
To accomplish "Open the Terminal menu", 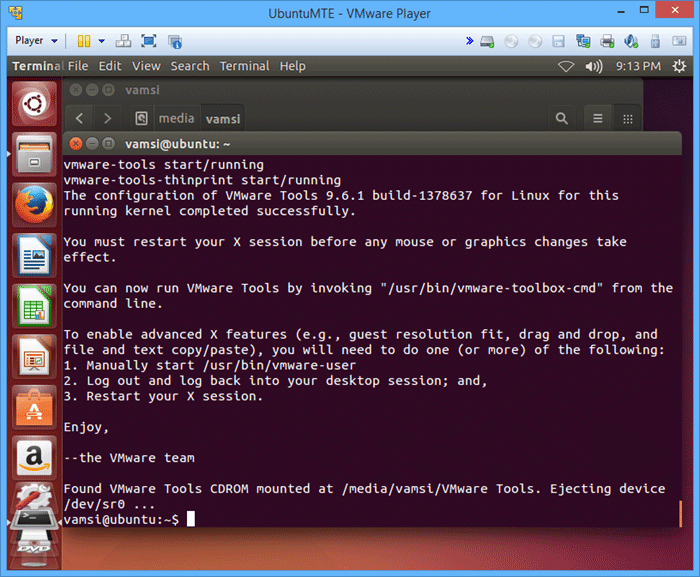I will click(x=244, y=66).
